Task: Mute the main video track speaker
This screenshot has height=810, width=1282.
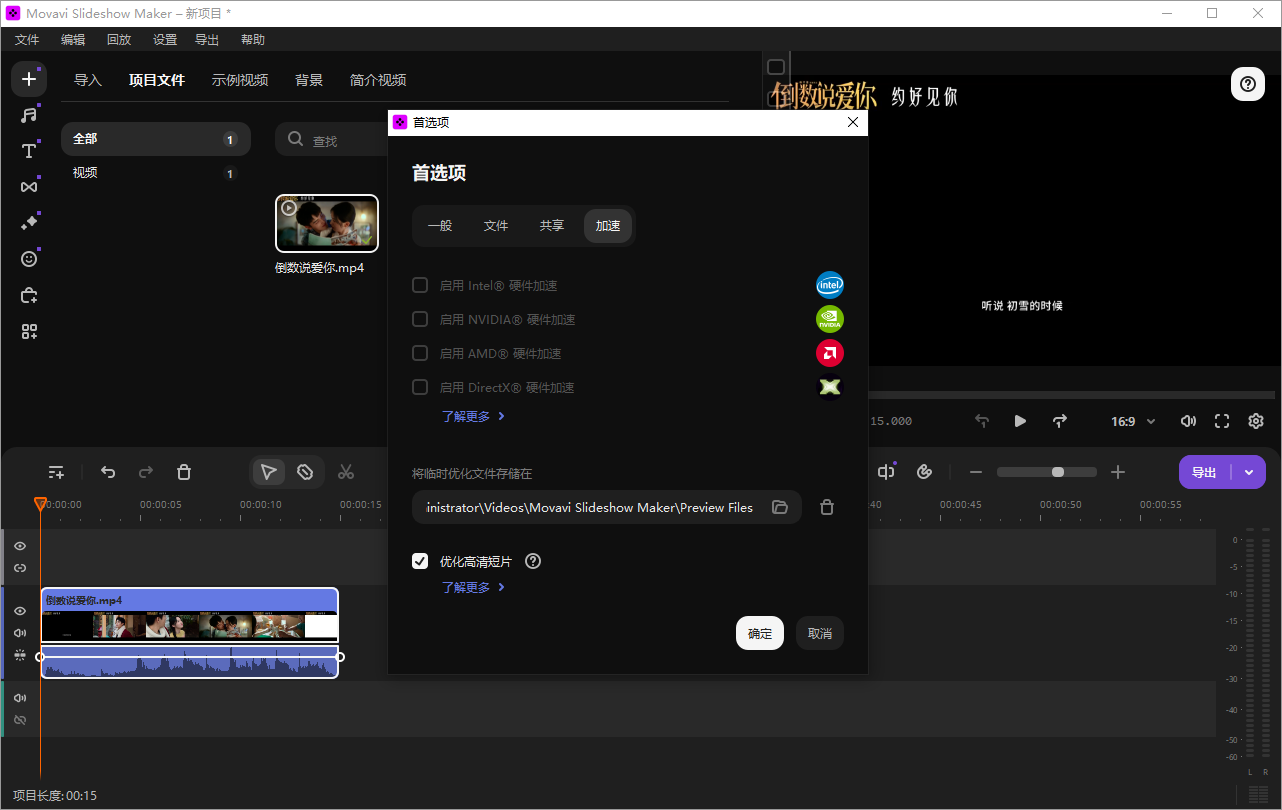Action: click(20, 633)
